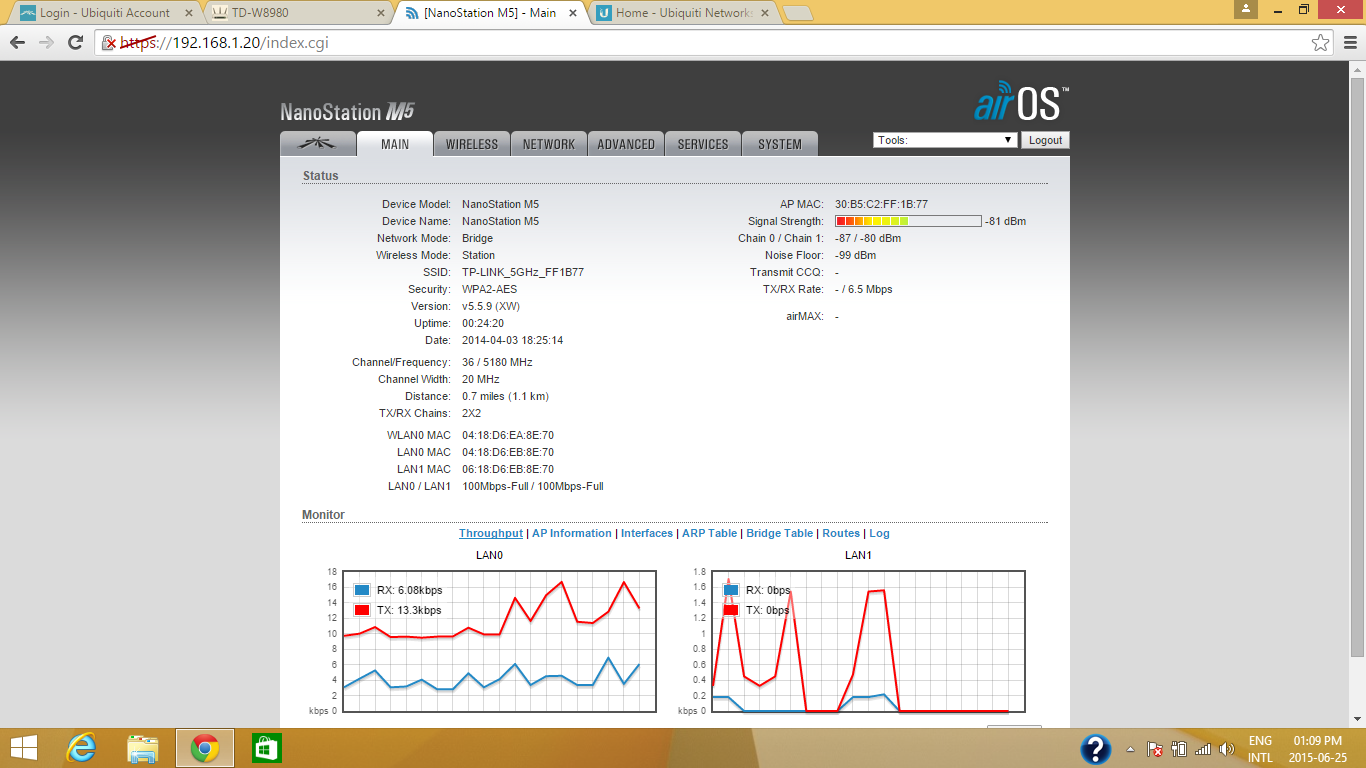Image resolution: width=1366 pixels, height=768 pixels.
Task: Close the Home - Ubiquiti Networks tab
Action: click(x=763, y=14)
